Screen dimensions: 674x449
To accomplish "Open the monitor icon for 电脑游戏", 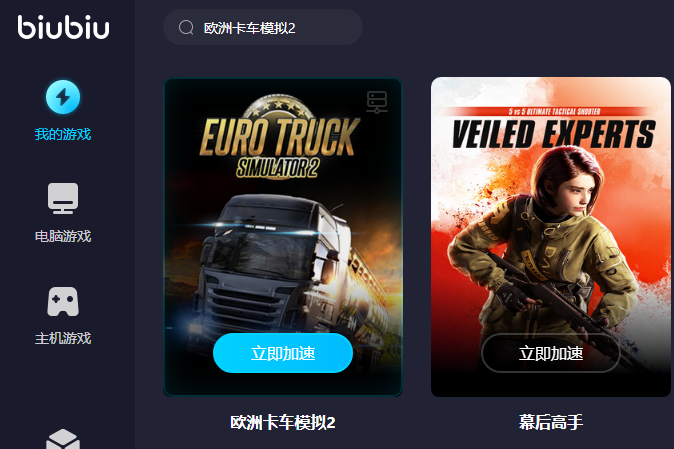I will [63, 199].
